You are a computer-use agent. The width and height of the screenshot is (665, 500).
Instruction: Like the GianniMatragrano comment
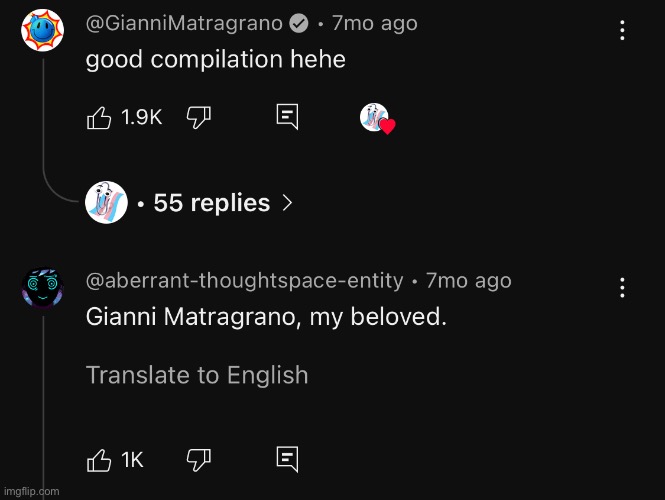coord(100,118)
